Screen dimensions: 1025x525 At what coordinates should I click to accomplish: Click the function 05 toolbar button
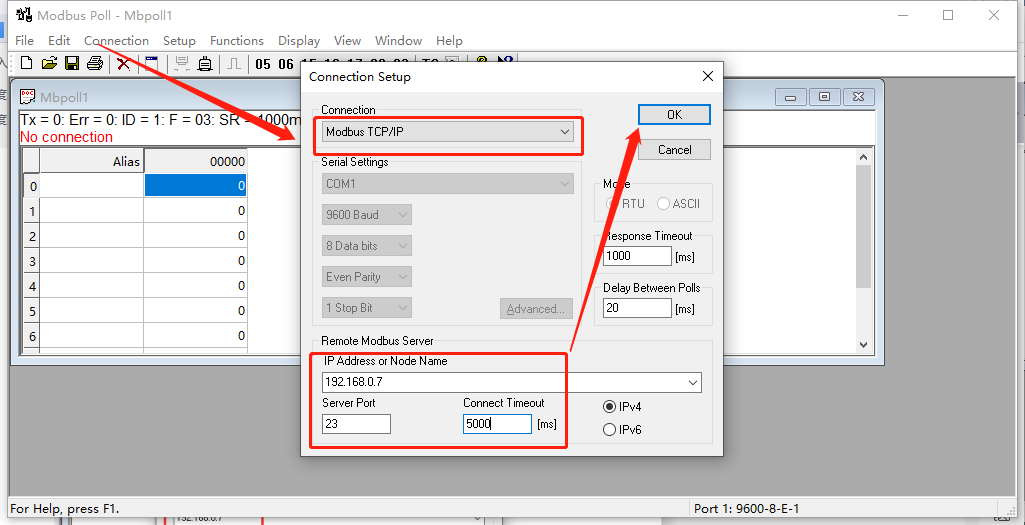pyautogui.click(x=263, y=65)
